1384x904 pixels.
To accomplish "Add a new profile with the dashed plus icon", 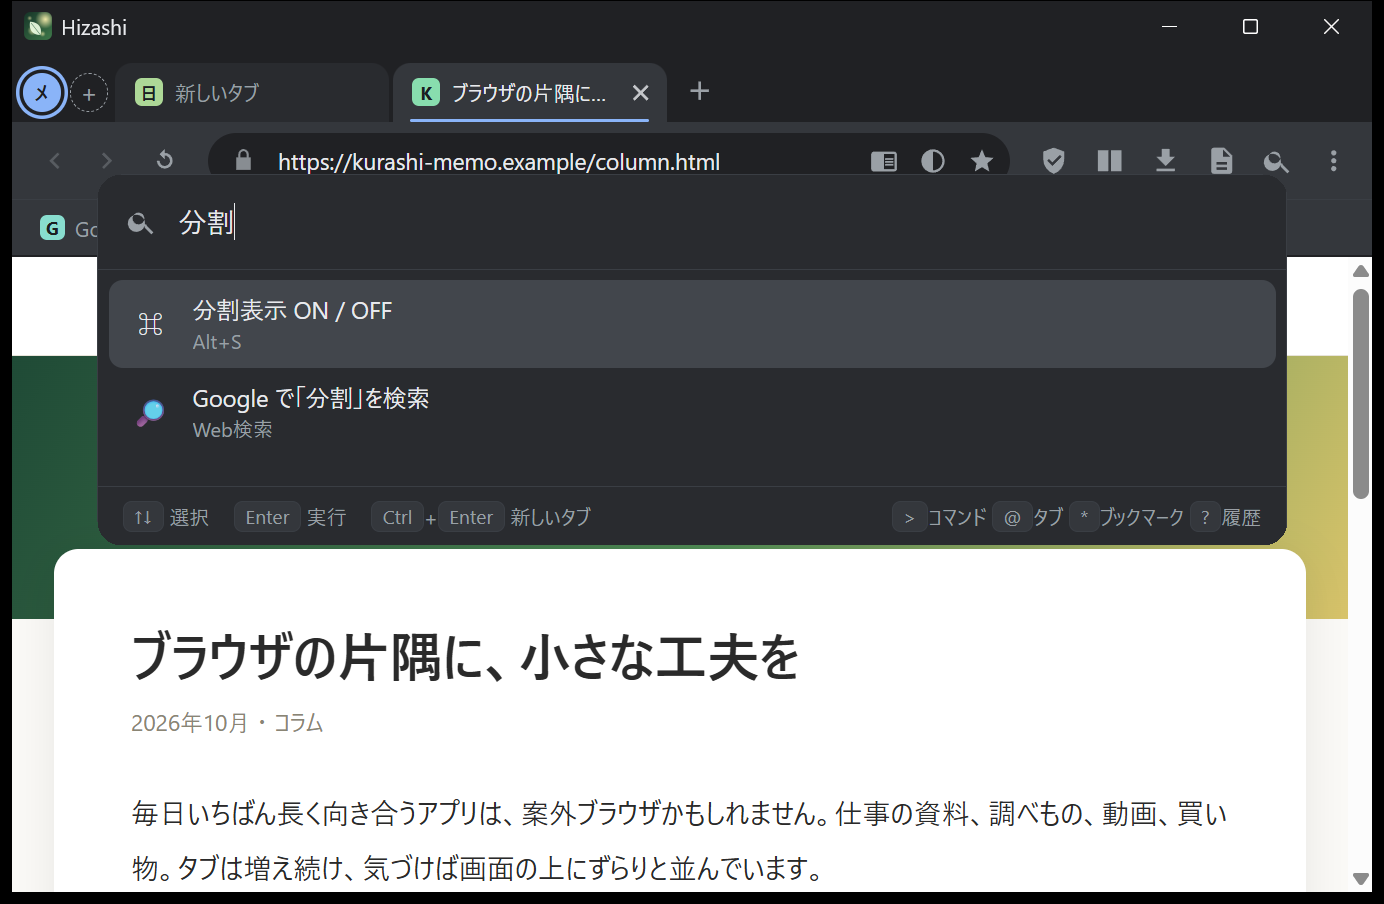I will [89, 94].
